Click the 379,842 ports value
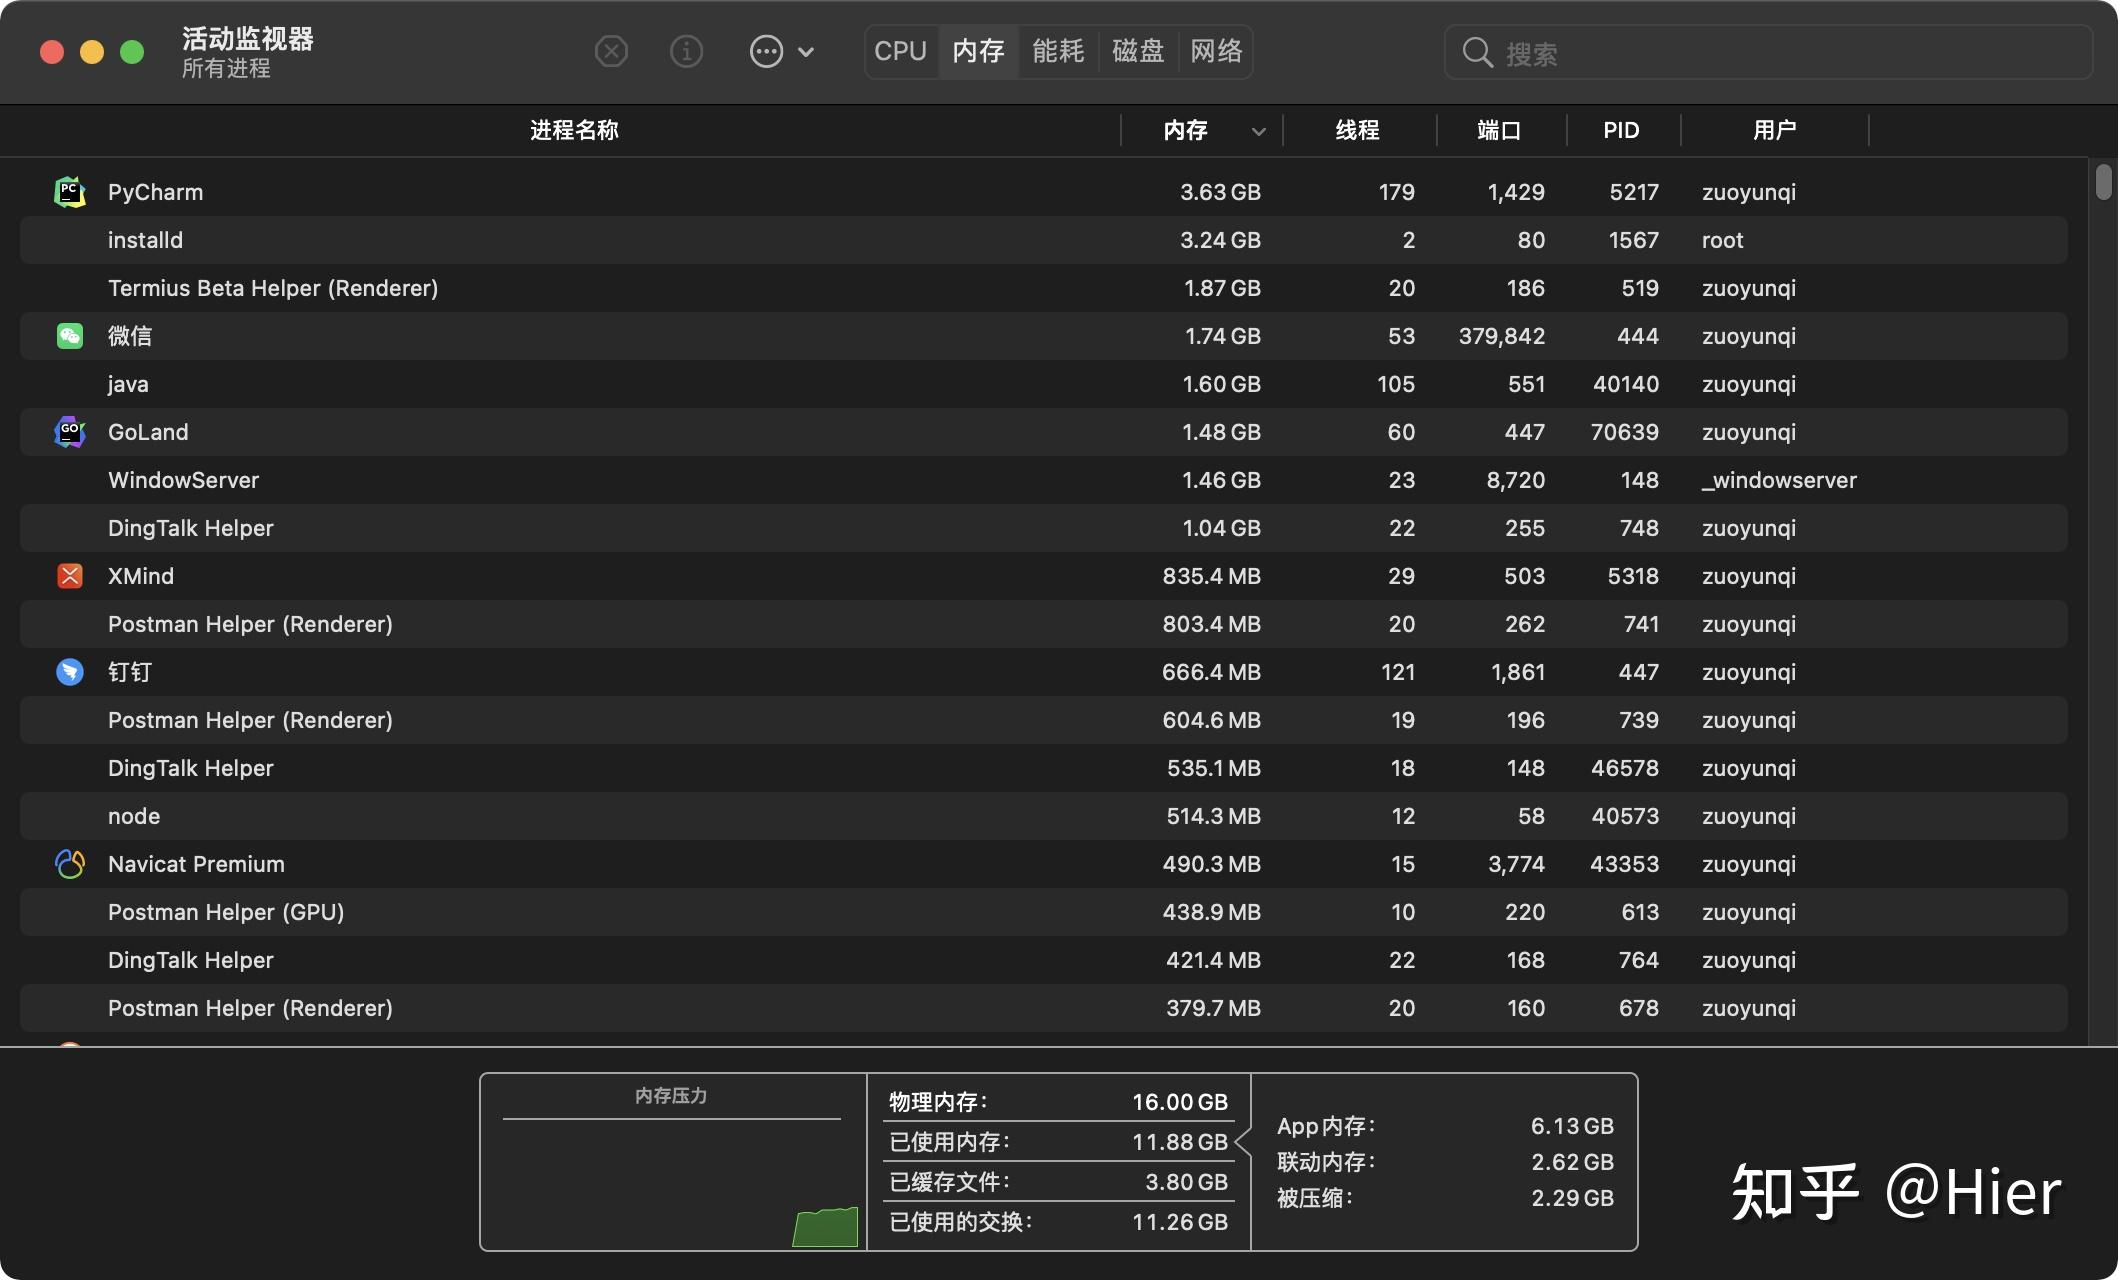2118x1280 pixels. pos(1502,336)
